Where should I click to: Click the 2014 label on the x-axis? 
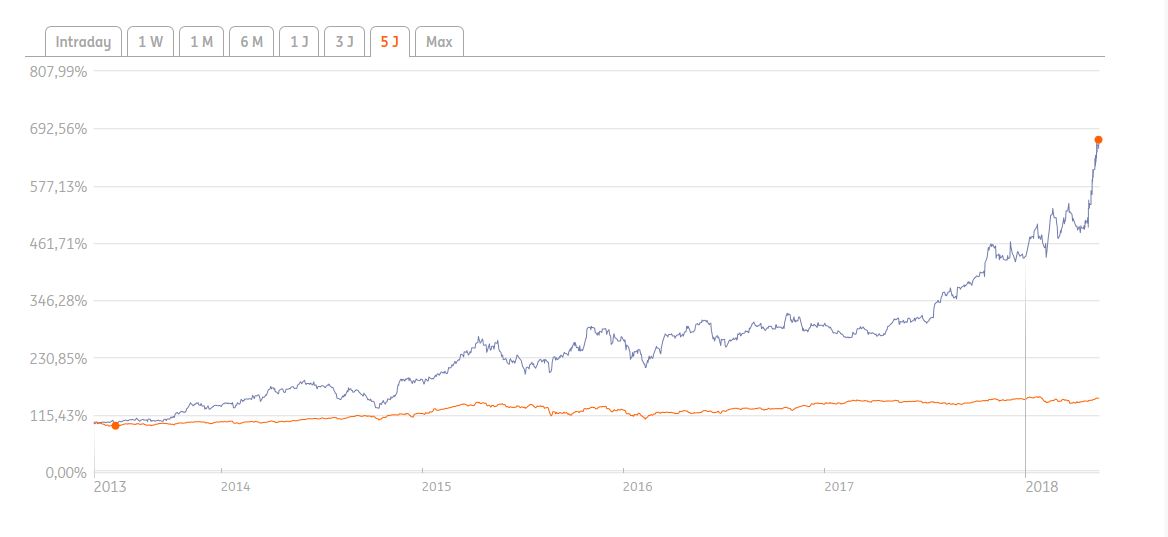coord(235,487)
